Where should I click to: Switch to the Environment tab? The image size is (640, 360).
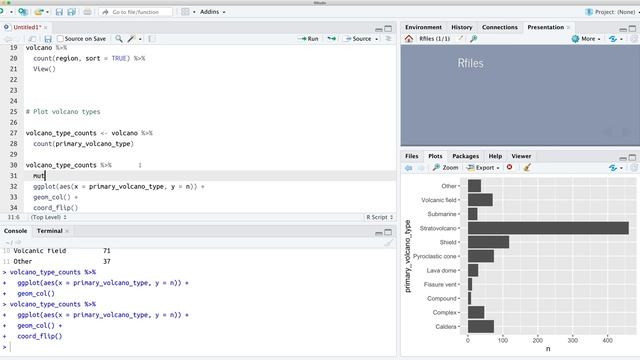point(423,27)
